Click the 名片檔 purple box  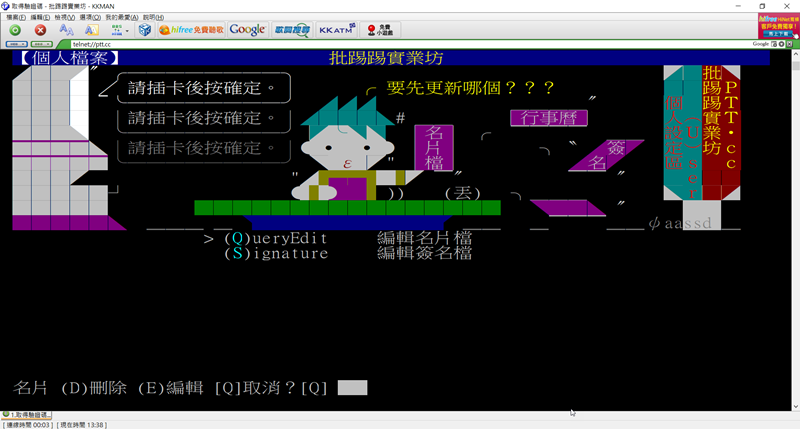(x=434, y=147)
